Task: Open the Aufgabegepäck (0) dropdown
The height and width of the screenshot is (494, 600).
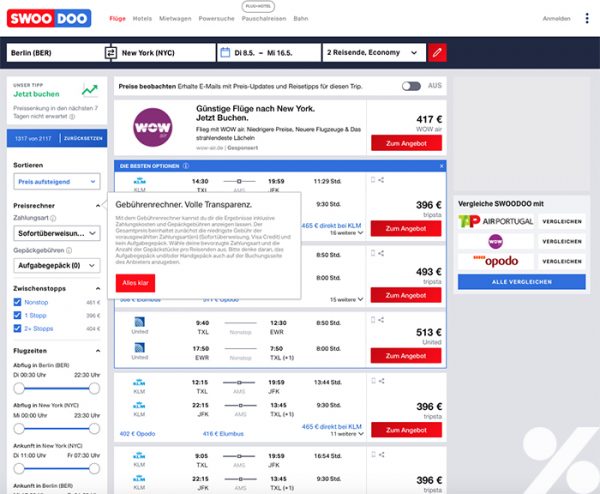Action: [x=57, y=265]
